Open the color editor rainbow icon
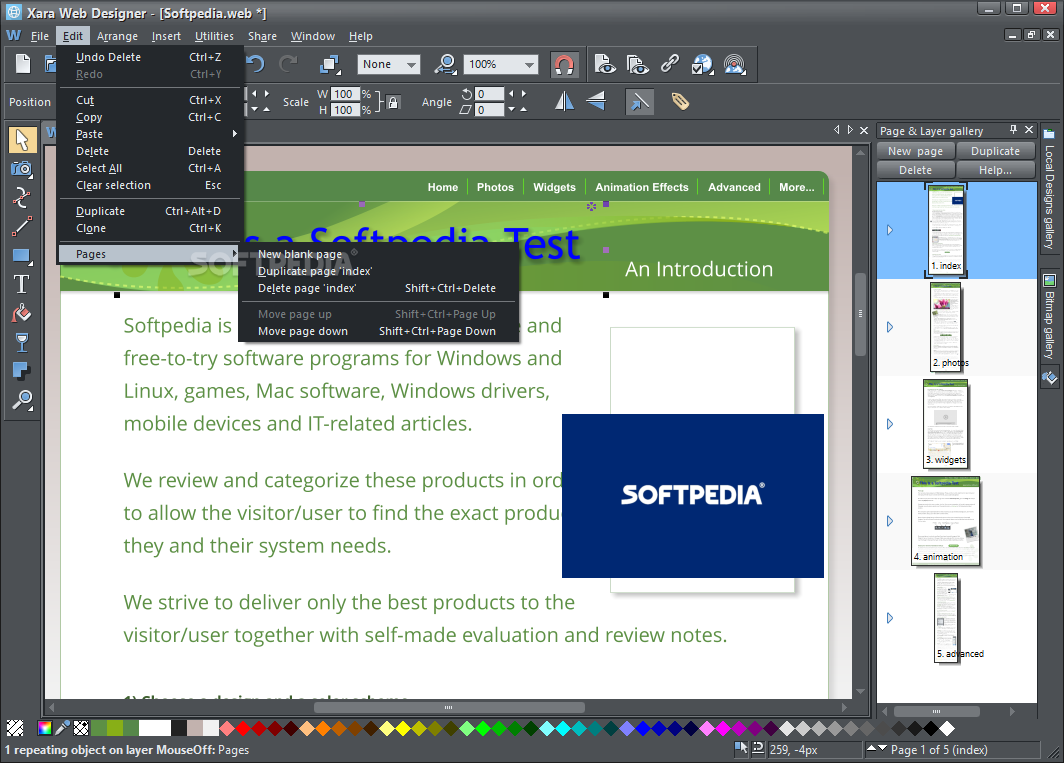 pos(45,728)
